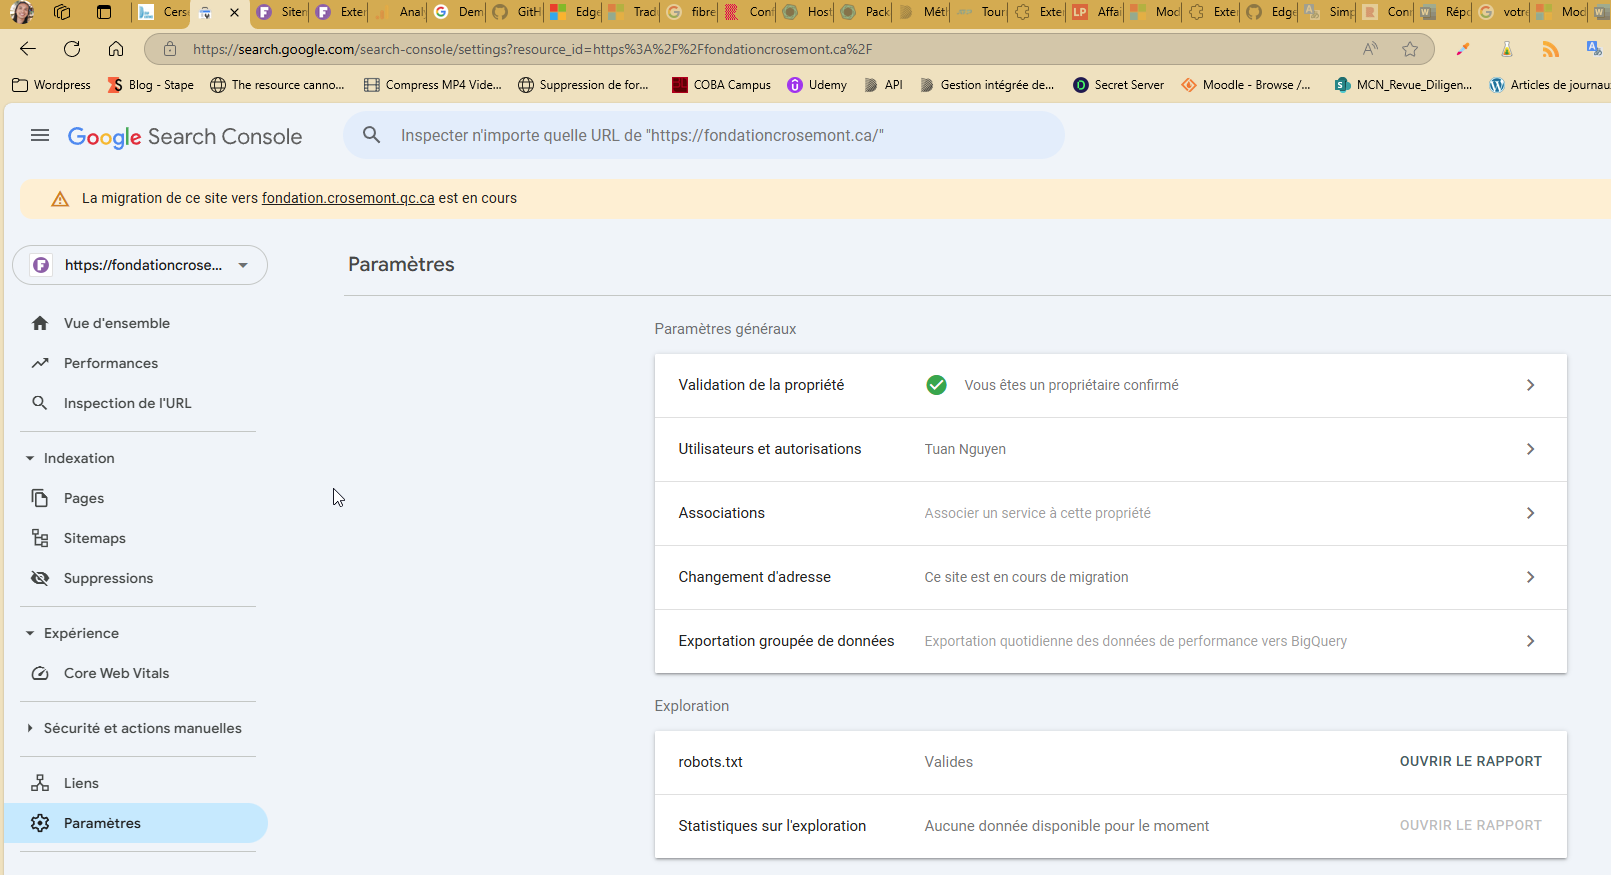
Task: Click the browser refresh button
Action: 72,49
